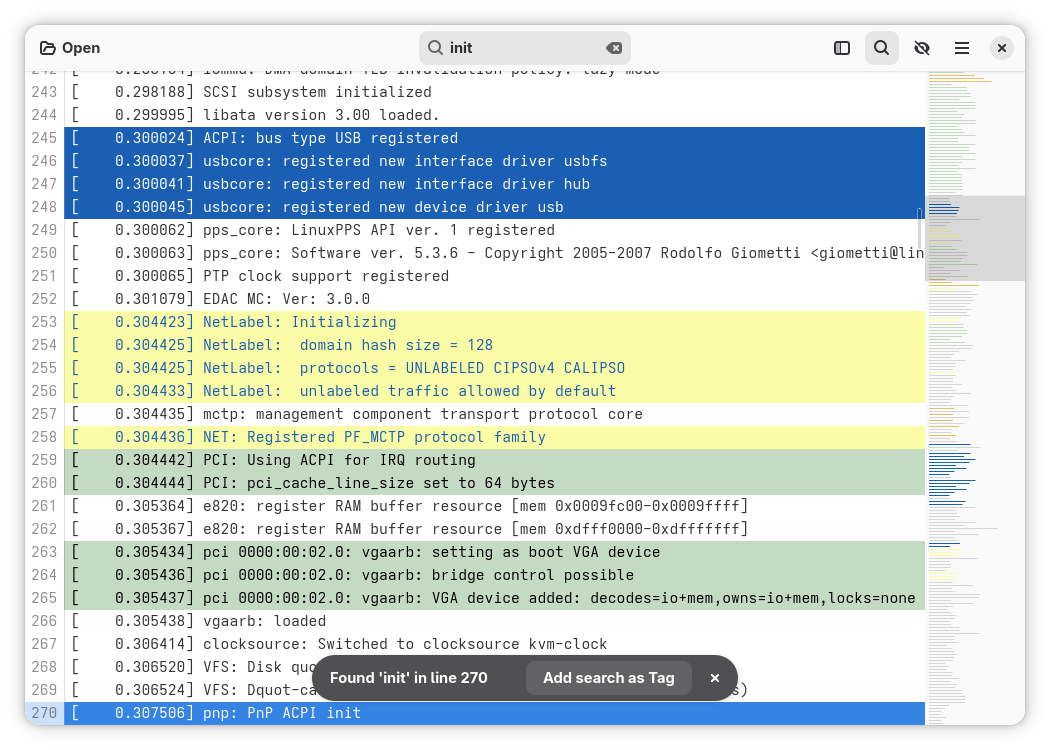Click line number 245 in gutter
1050x750 pixels.
click(44, 138)
